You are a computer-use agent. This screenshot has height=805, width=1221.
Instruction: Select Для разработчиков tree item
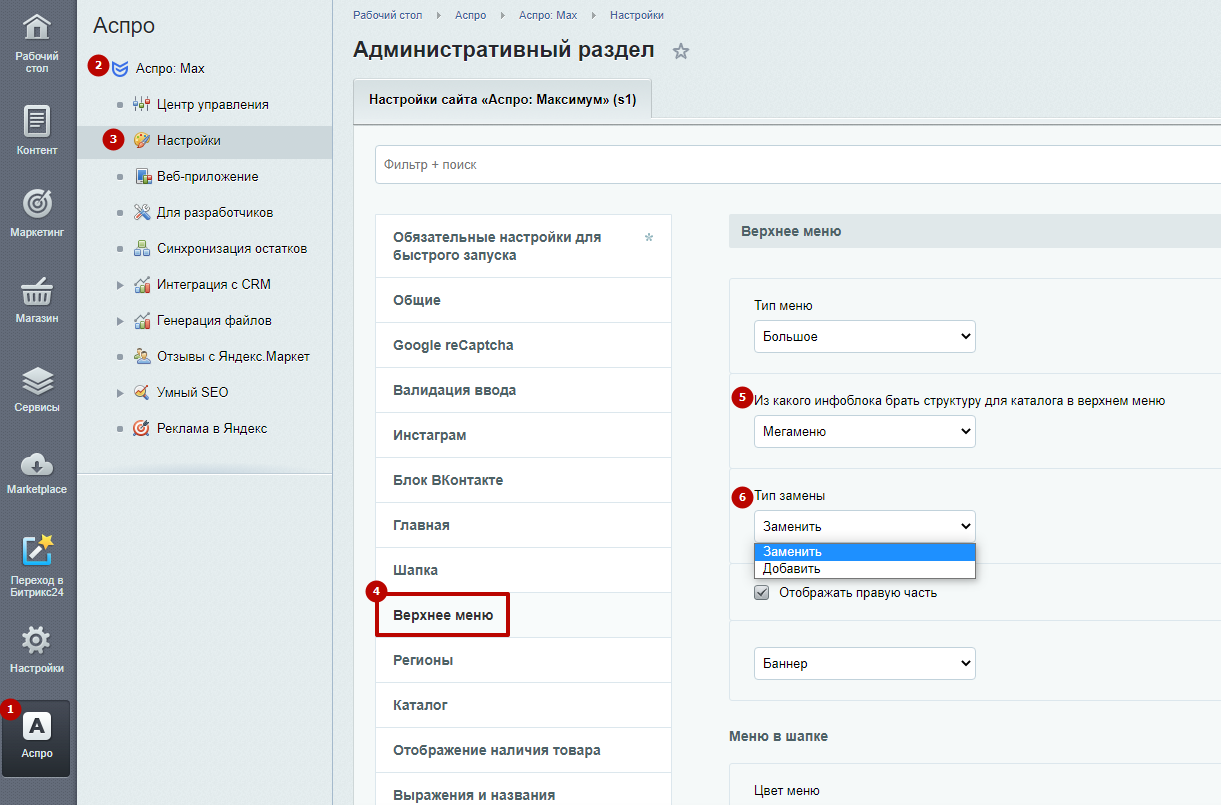tap(215, 212)
